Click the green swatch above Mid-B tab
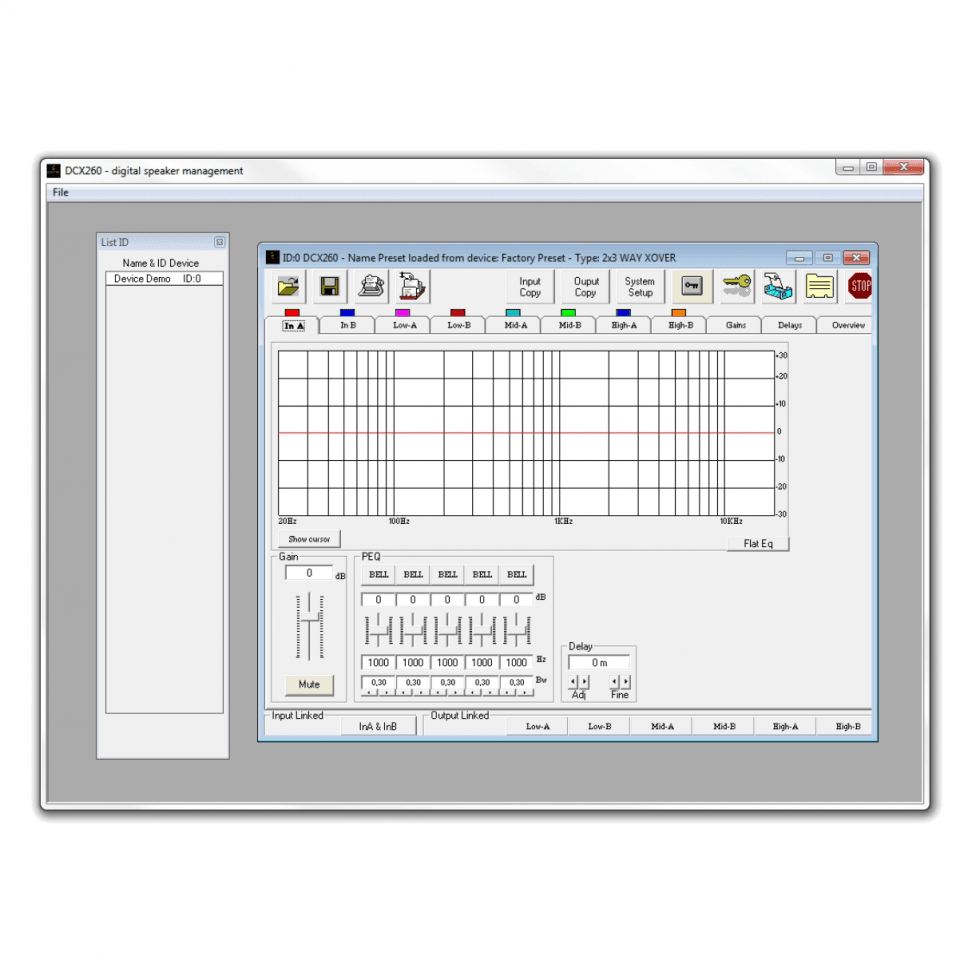Viewport: 960px width, 960px height. point(568,313)
